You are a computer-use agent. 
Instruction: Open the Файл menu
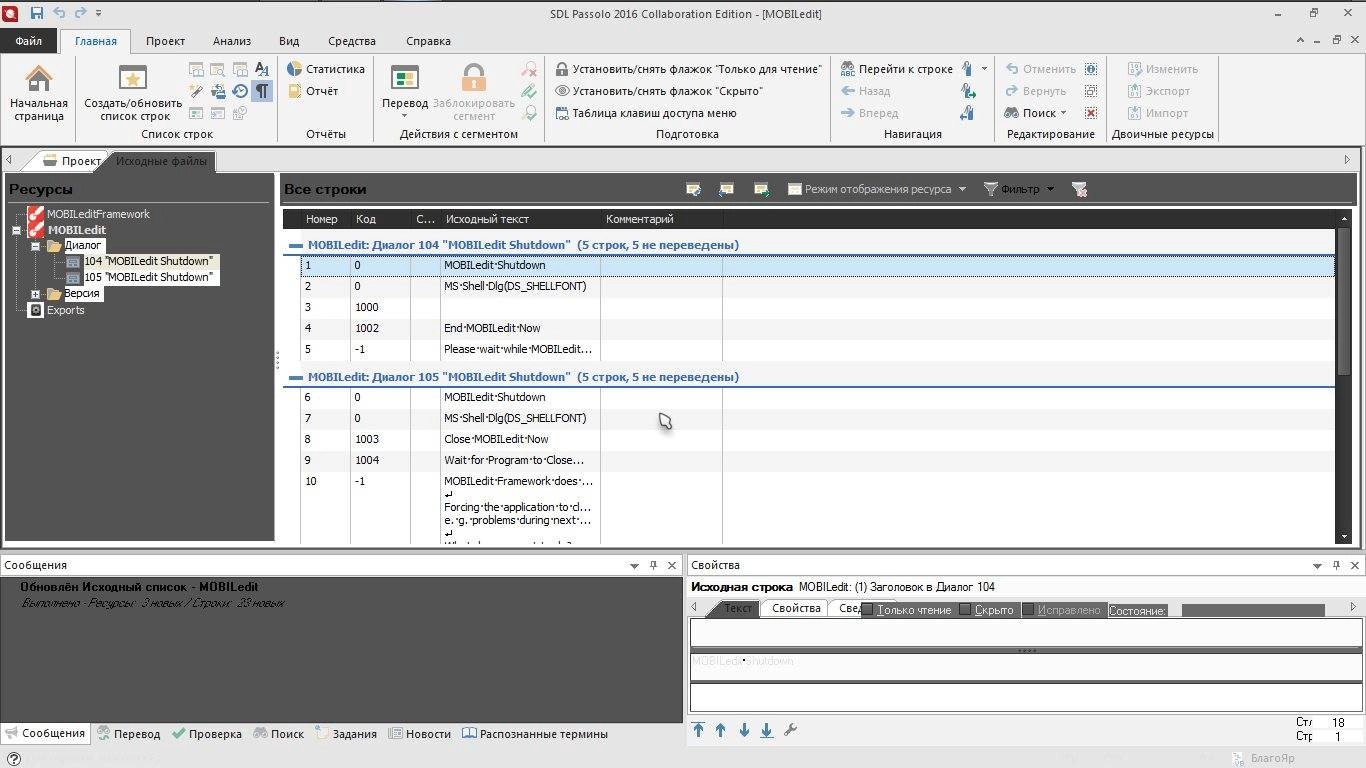[28, 41]
